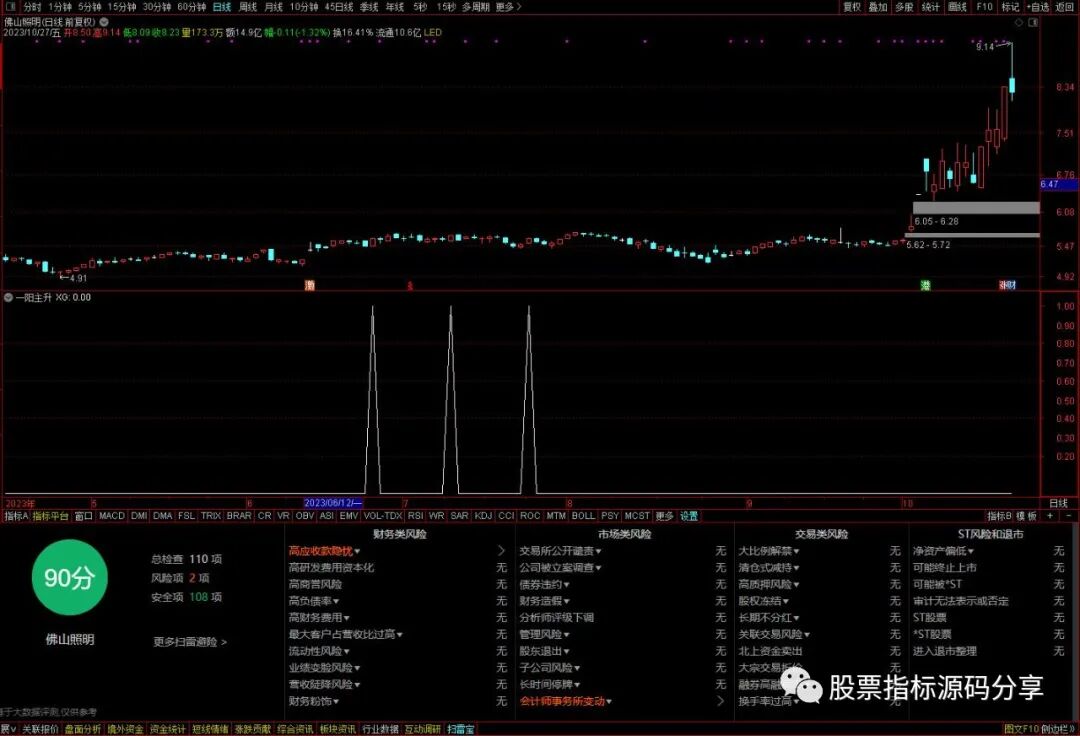
Task: Select the 5分钟 period
Action: (x=90, y=7)
